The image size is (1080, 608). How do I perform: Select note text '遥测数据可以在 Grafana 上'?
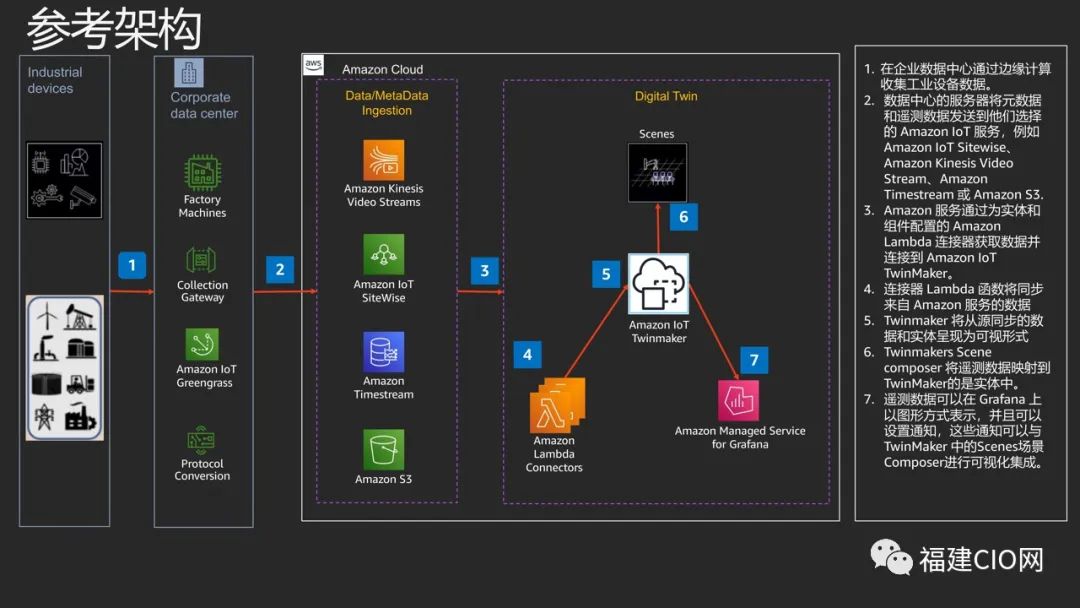[x=962, y=399]
